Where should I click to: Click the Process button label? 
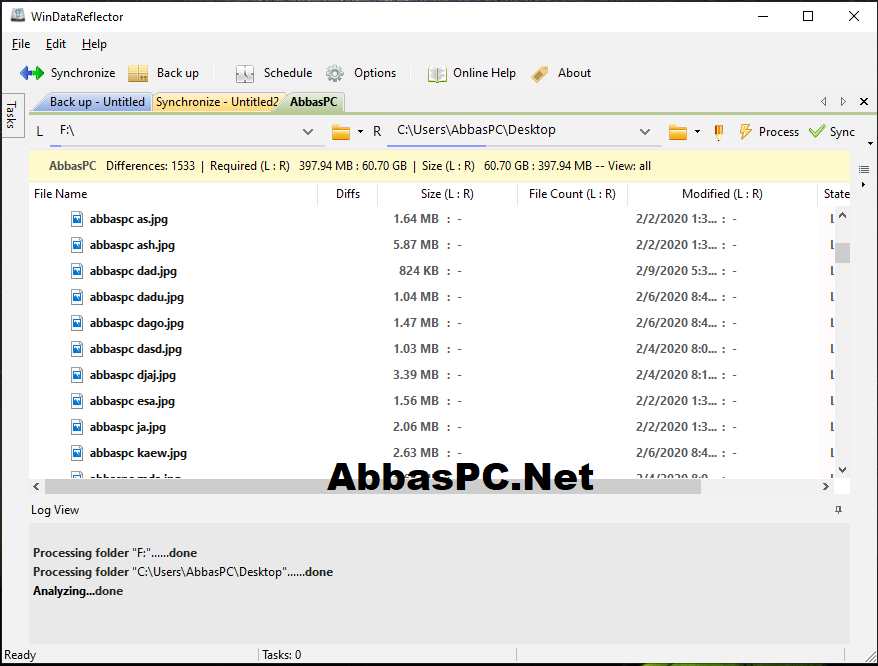[779, 132]
